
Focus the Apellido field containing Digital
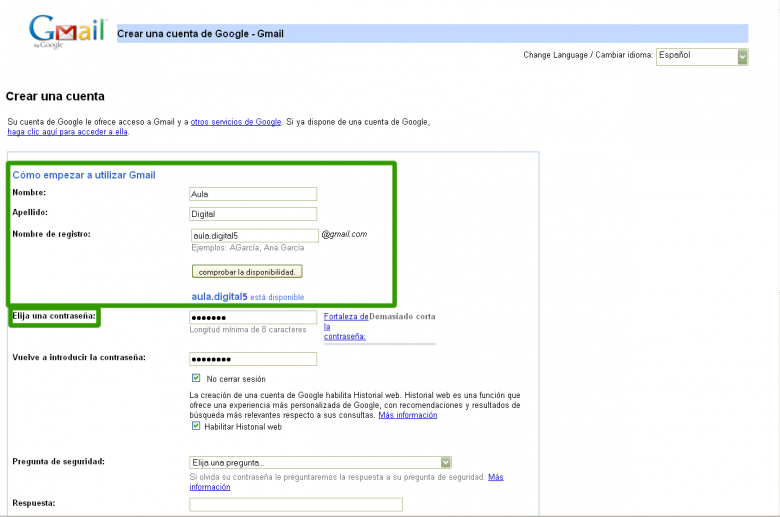click(x=253, y=214)
